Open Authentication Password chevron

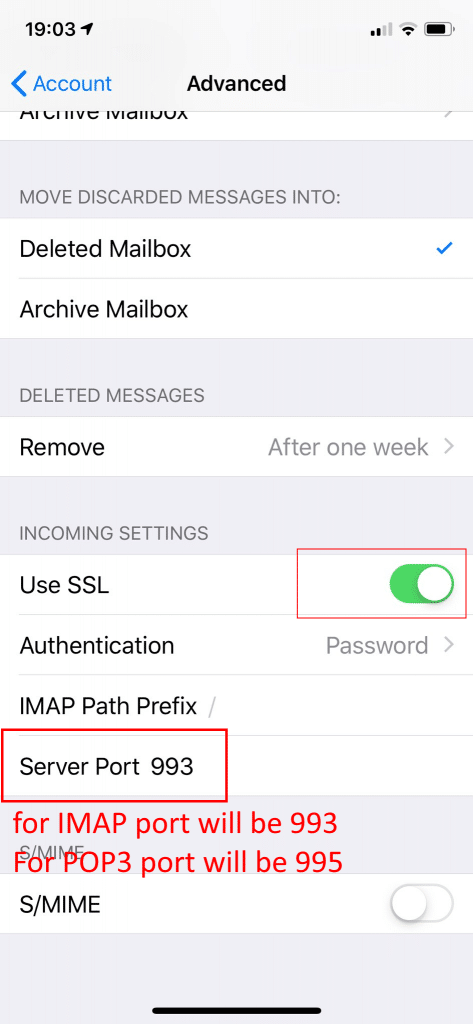point(449,645)
